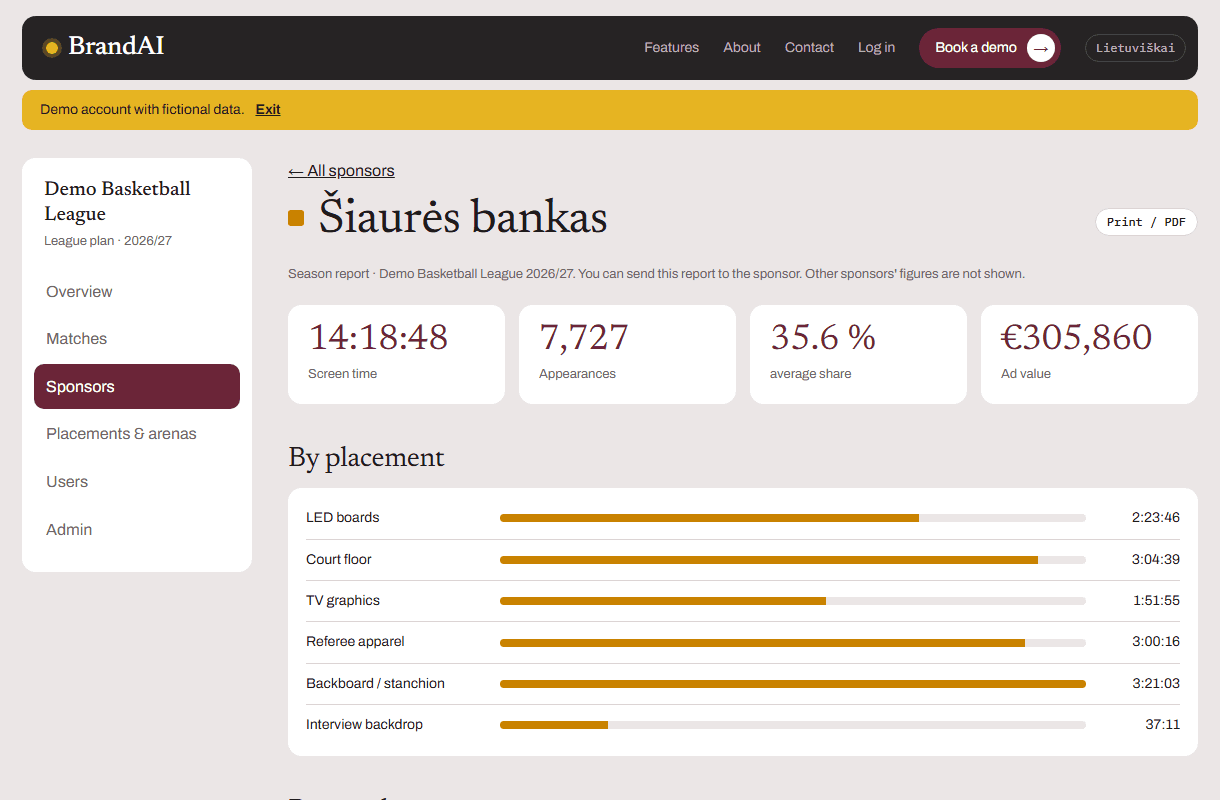Open Placements & arenas in the sidebar
Screen dimensions: 1220x800
click(137, 434)
